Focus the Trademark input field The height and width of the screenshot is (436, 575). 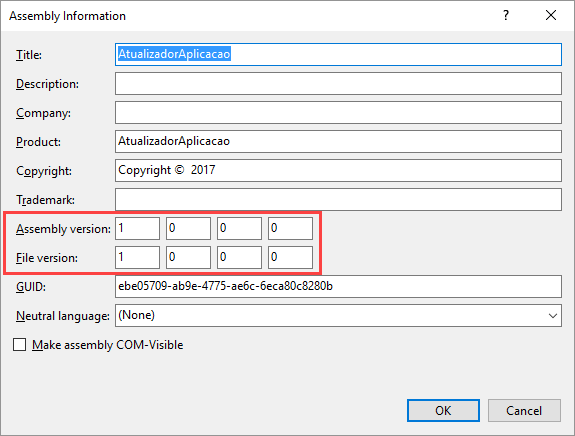click(x=338, y=199)
